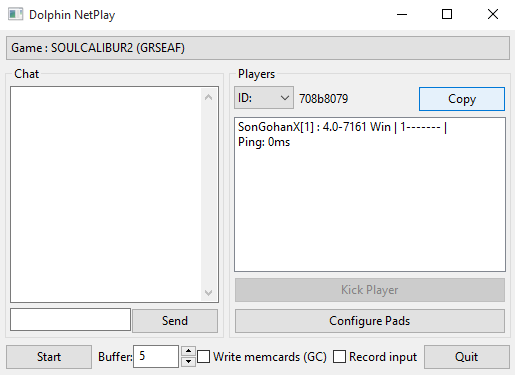Click the Start button
Image resolution: width=515 pixels, height=375 pixels.
click(49, 357)
